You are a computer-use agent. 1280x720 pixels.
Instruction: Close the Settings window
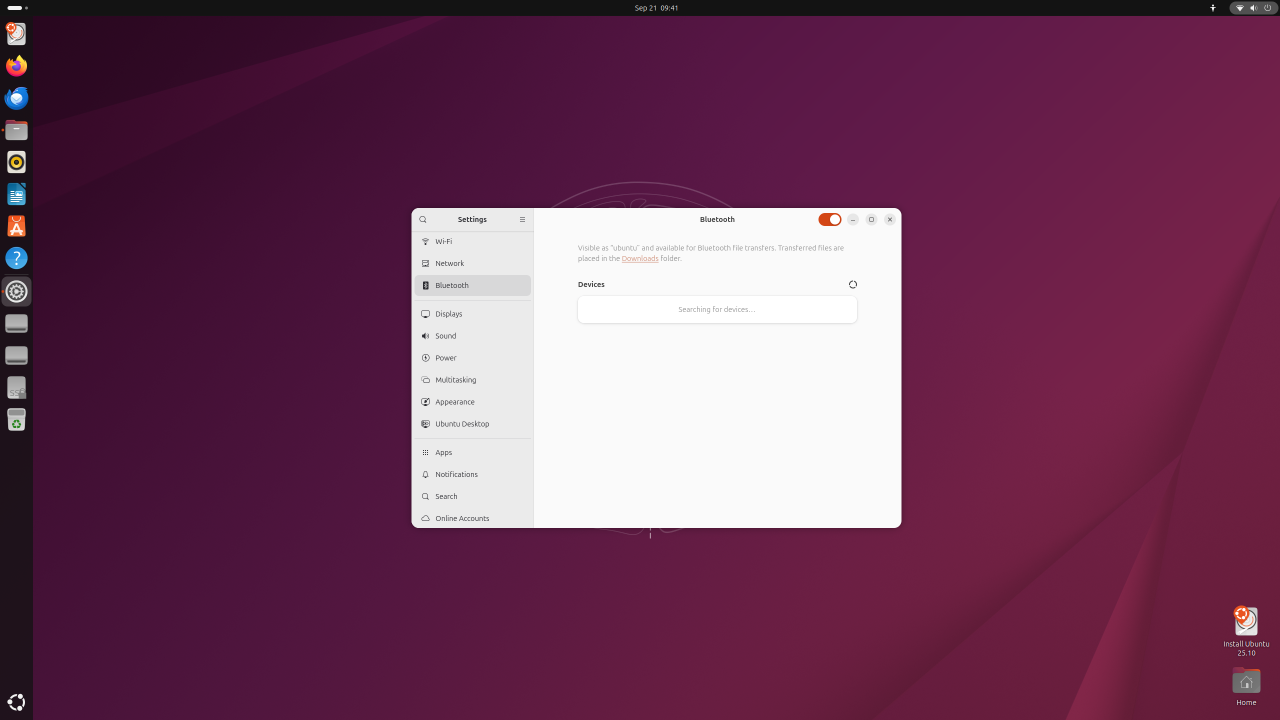point(890,219)
